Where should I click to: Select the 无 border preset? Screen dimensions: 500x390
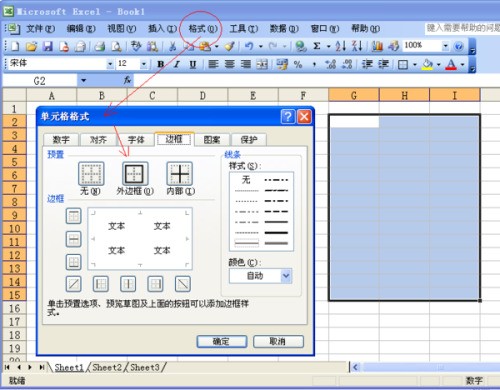91,174
